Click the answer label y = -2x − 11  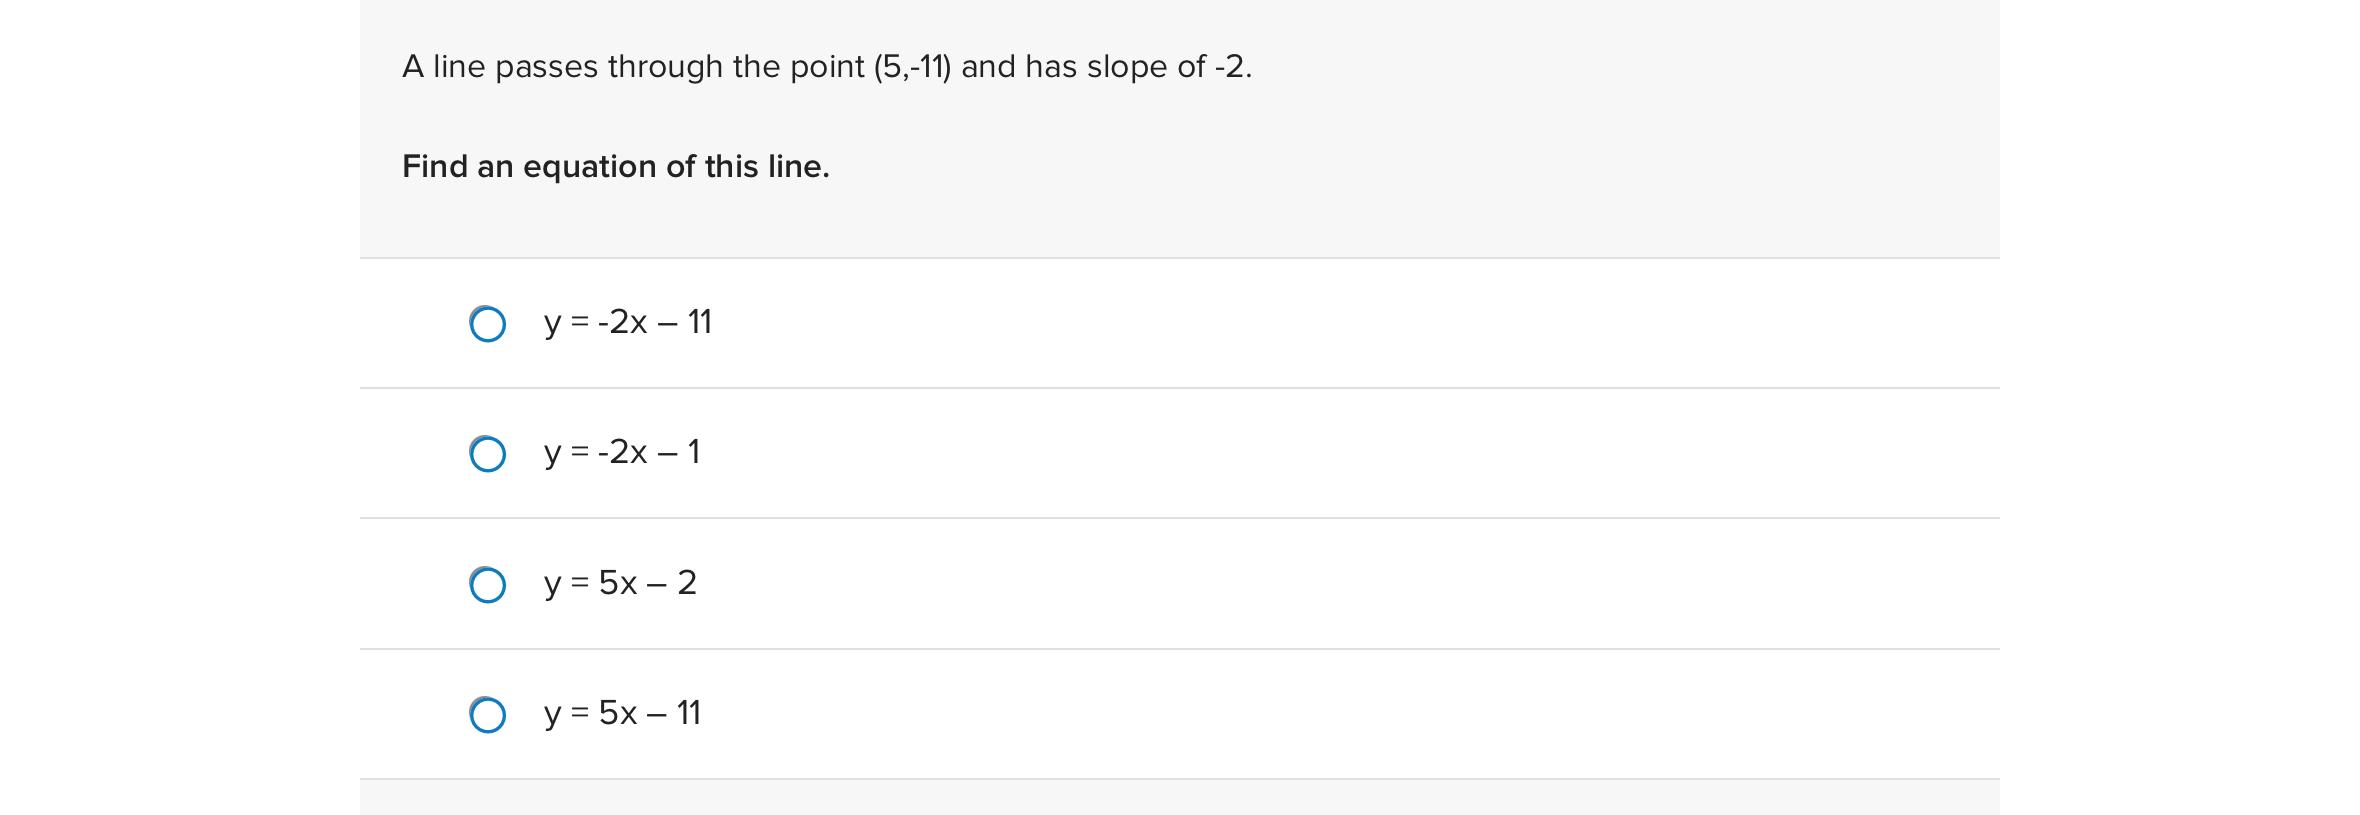(x=627, y=323)
